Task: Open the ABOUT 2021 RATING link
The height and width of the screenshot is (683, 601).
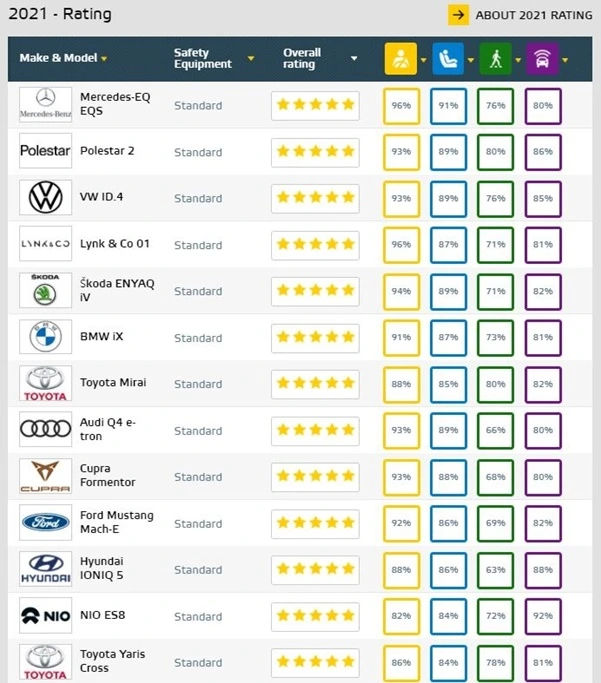Action: (533, 15)
